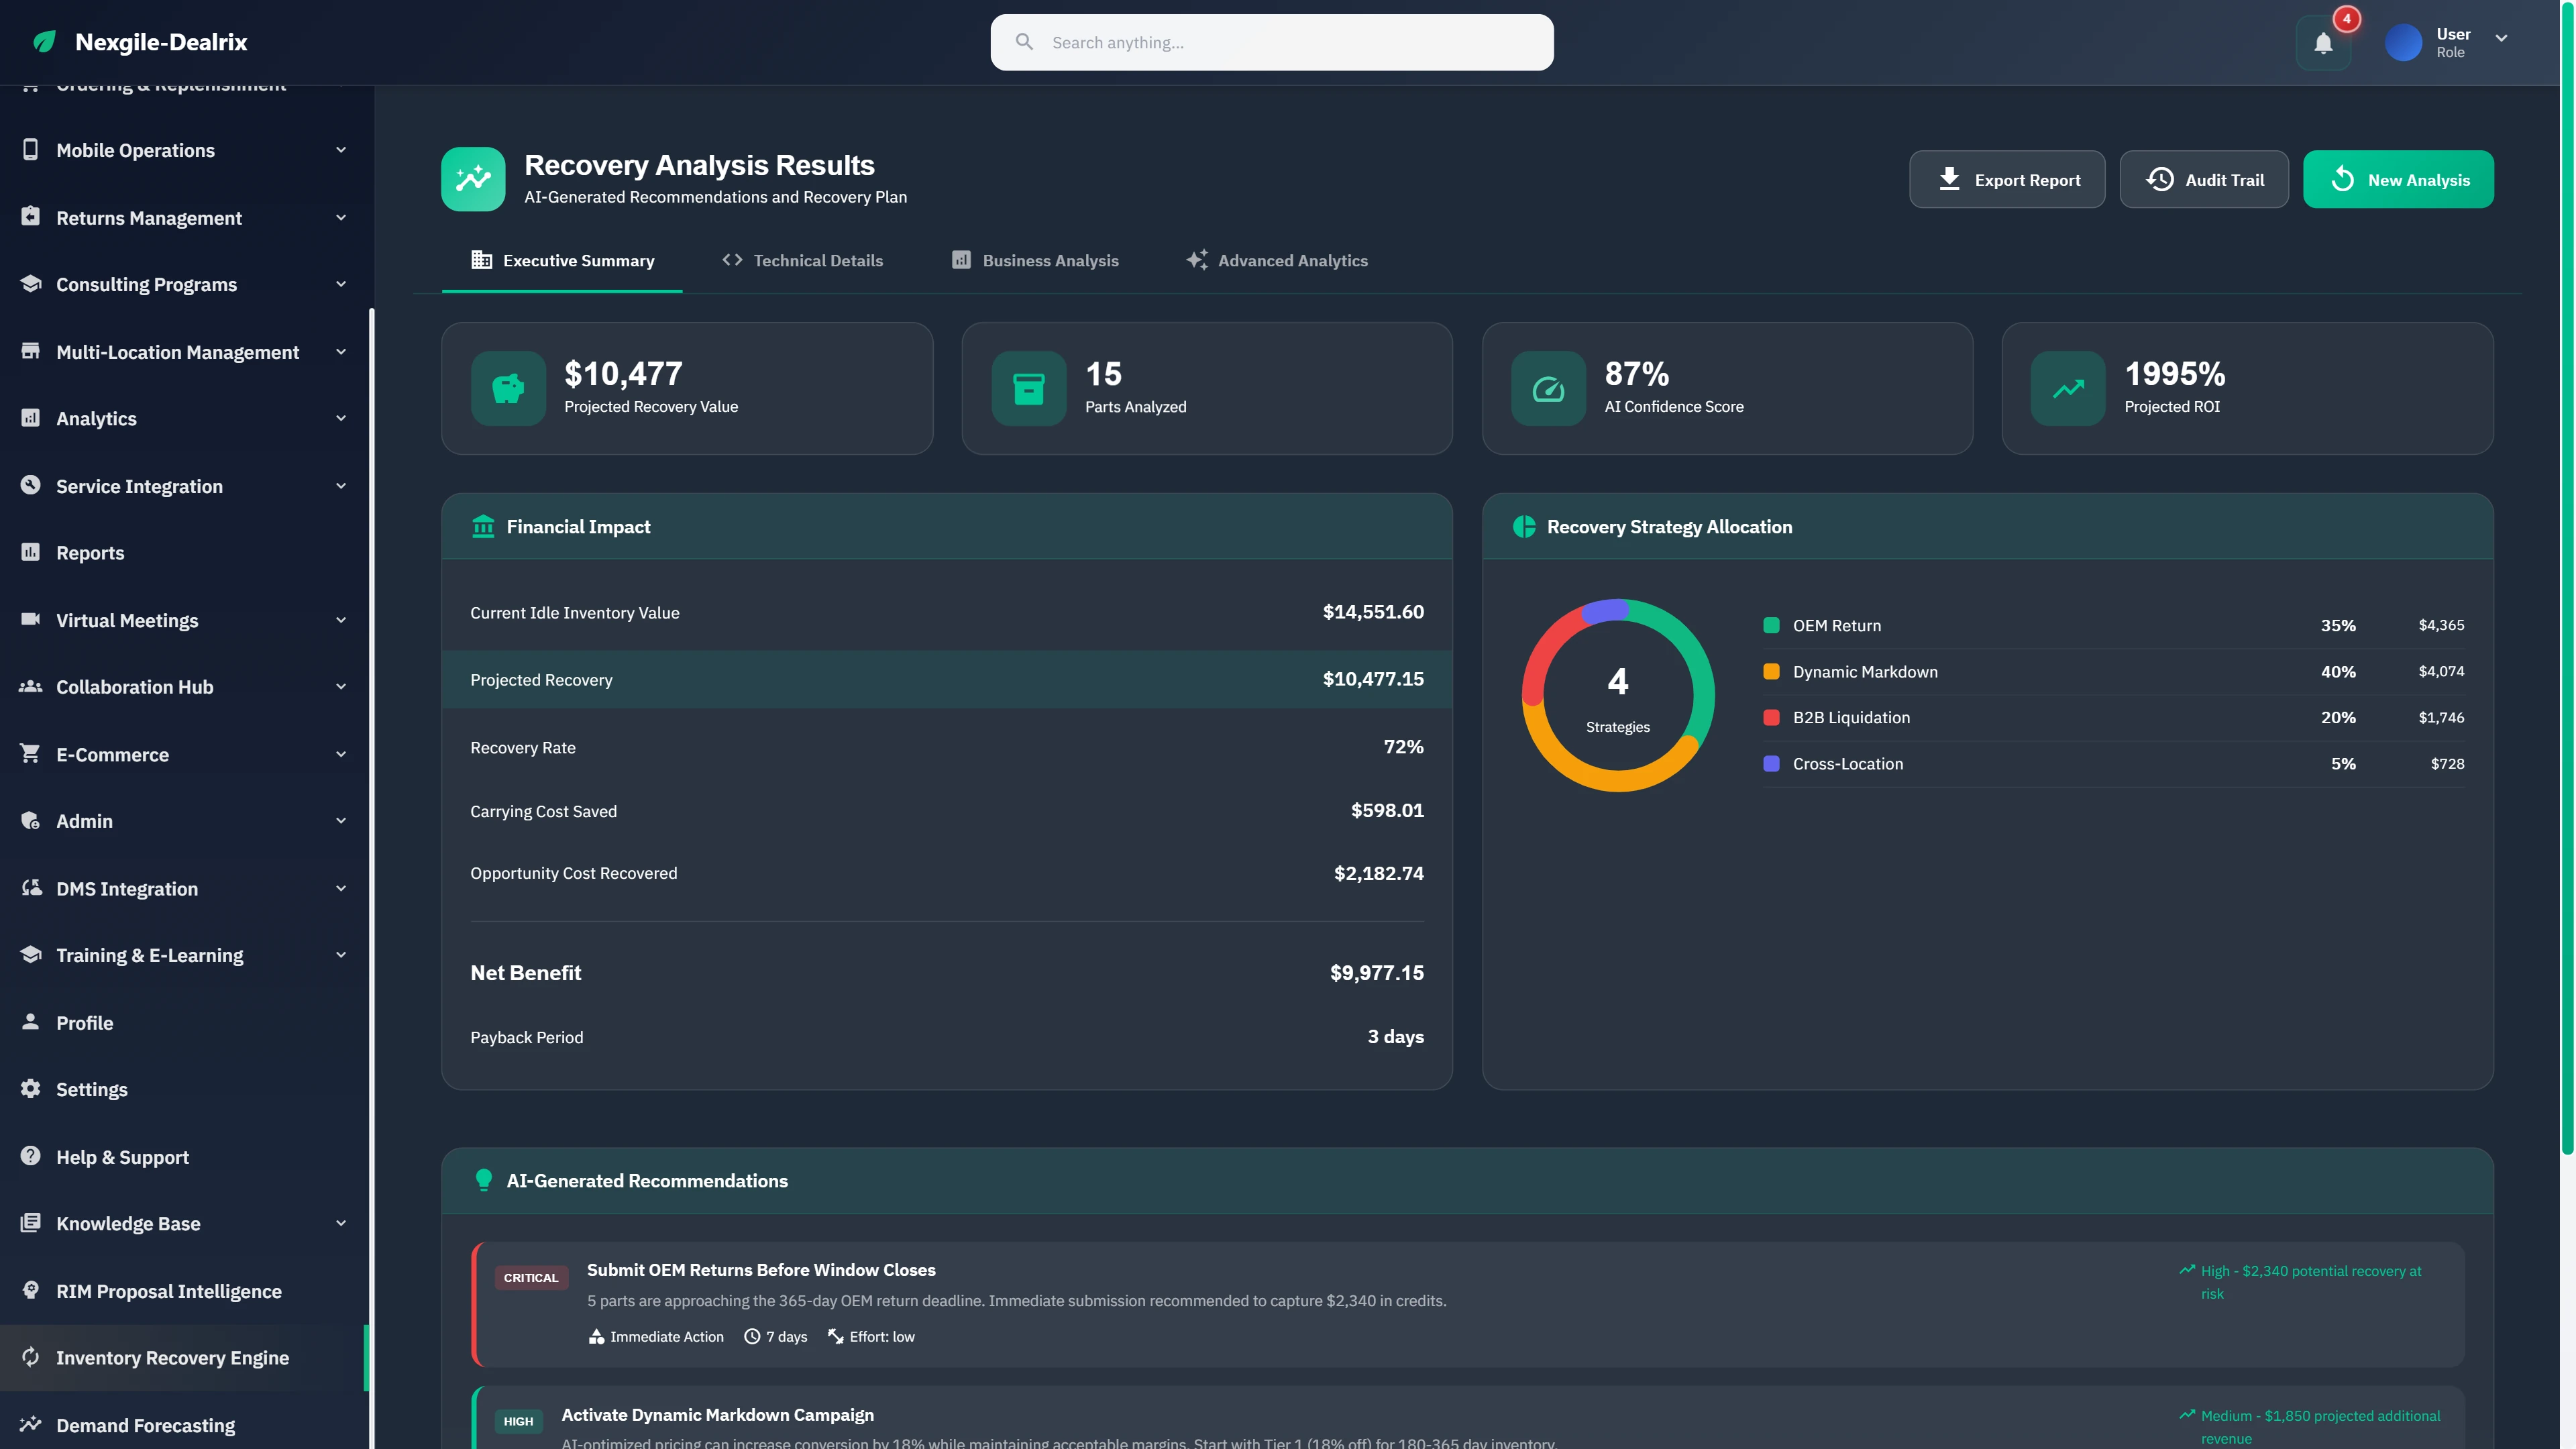Open the Settings gear in sidebar

pos(30,1089)
